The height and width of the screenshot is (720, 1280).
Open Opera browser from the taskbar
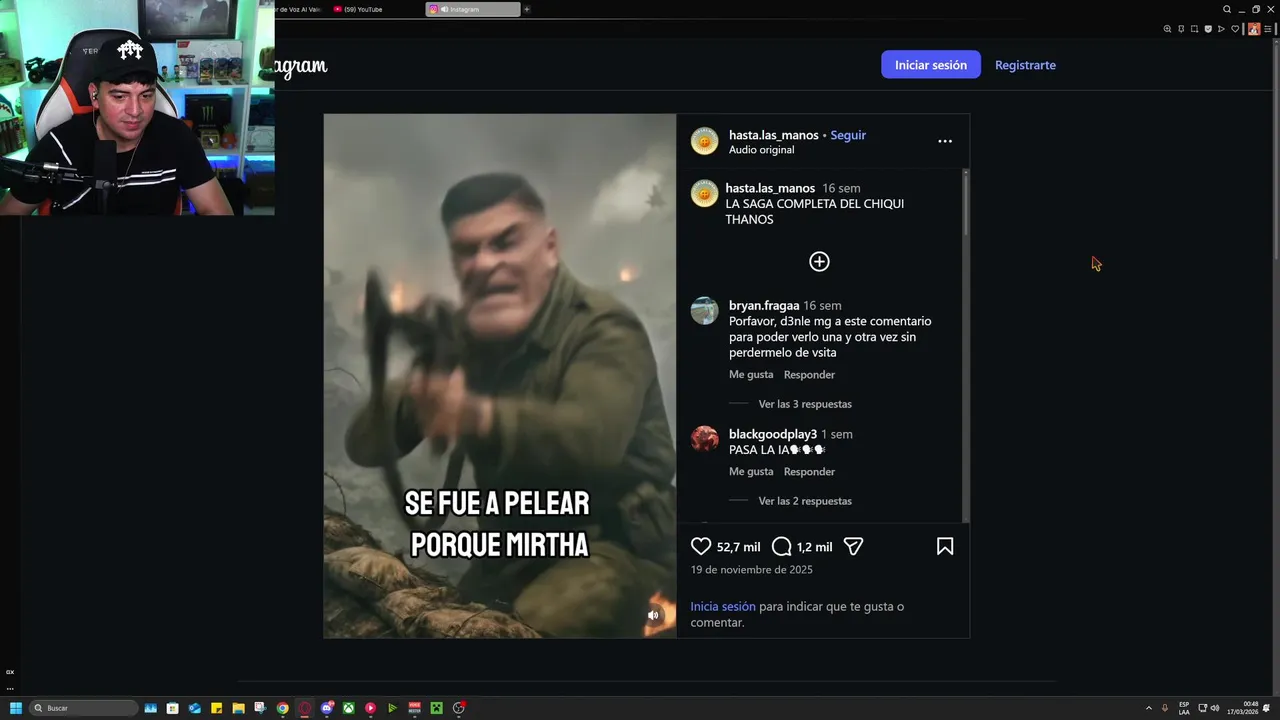pos(304,708)
